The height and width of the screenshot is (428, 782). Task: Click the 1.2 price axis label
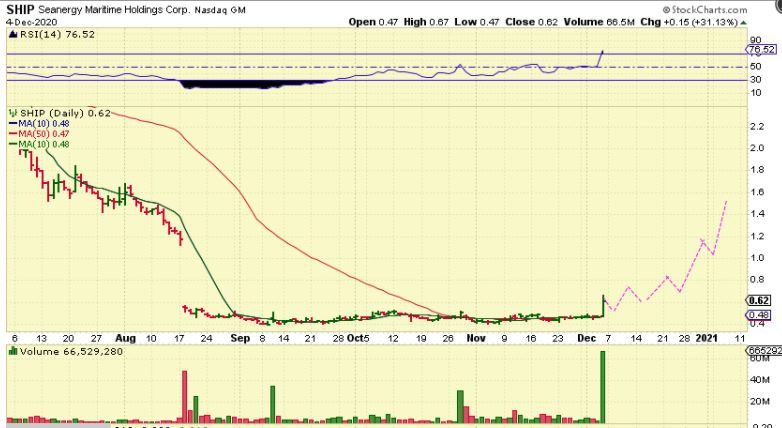[x=757, y=236]
